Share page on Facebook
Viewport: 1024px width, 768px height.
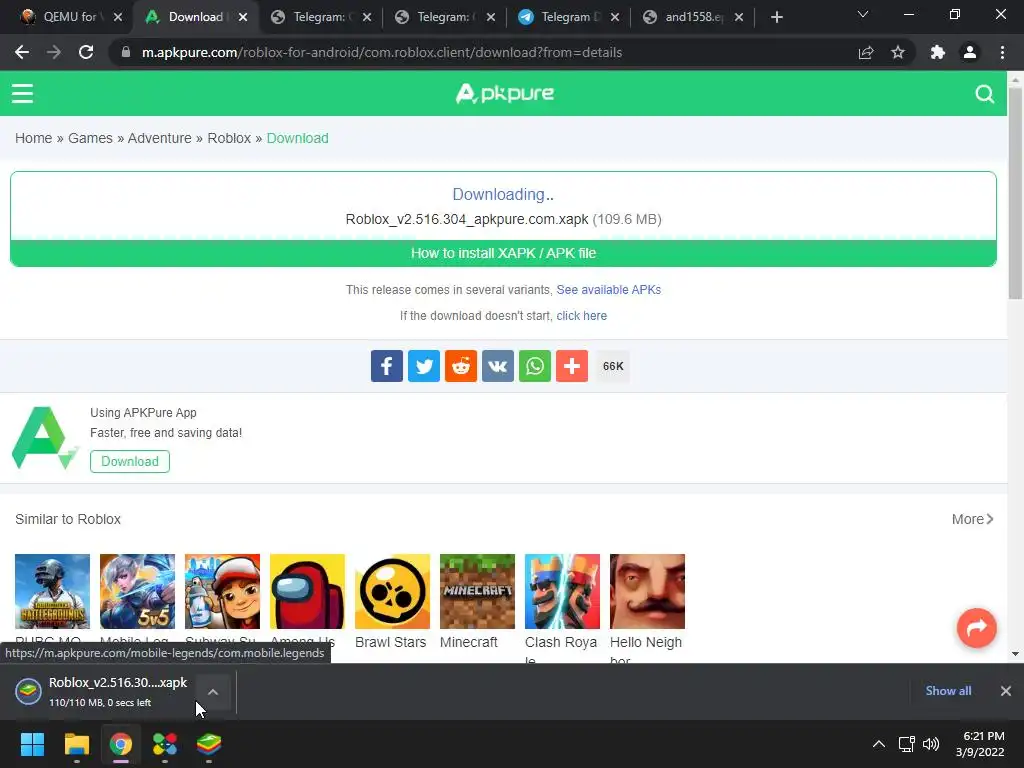387,366
